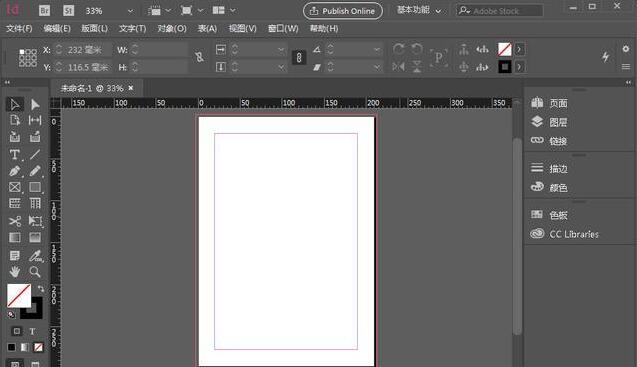Open the 文件(F) menu
Image resolution: width=637 pixels, height=367 pixels.
click(x=19, y=28)
